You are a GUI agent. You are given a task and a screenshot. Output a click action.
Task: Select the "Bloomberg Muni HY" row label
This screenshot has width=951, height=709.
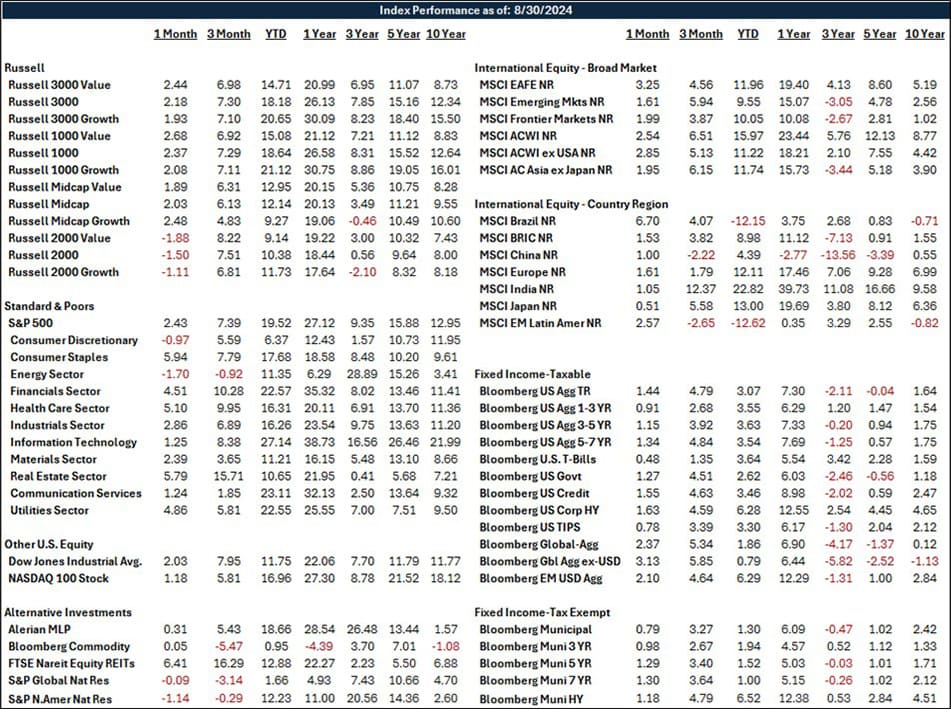pyautogui.click(x=531, y=699)
